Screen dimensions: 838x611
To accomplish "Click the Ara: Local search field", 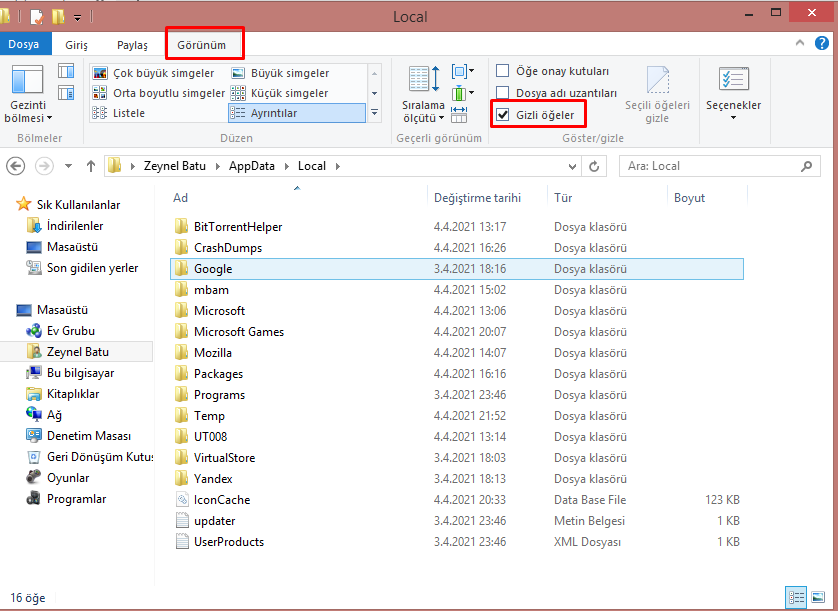I will [x=719, y=166].
